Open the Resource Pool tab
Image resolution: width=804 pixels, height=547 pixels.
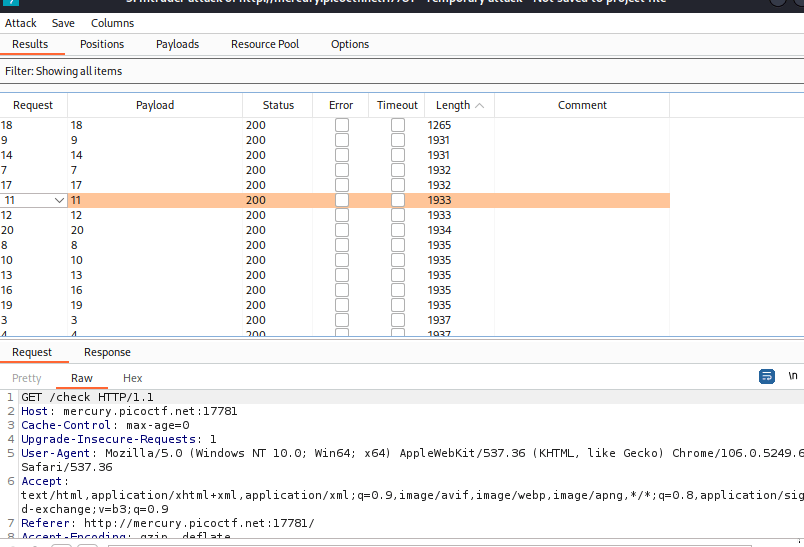(x=265, y=44)
